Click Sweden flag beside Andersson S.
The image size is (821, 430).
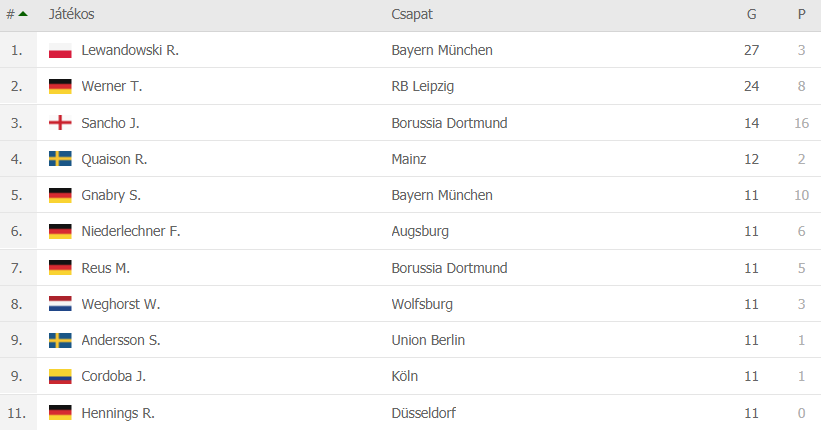(60, 340)
